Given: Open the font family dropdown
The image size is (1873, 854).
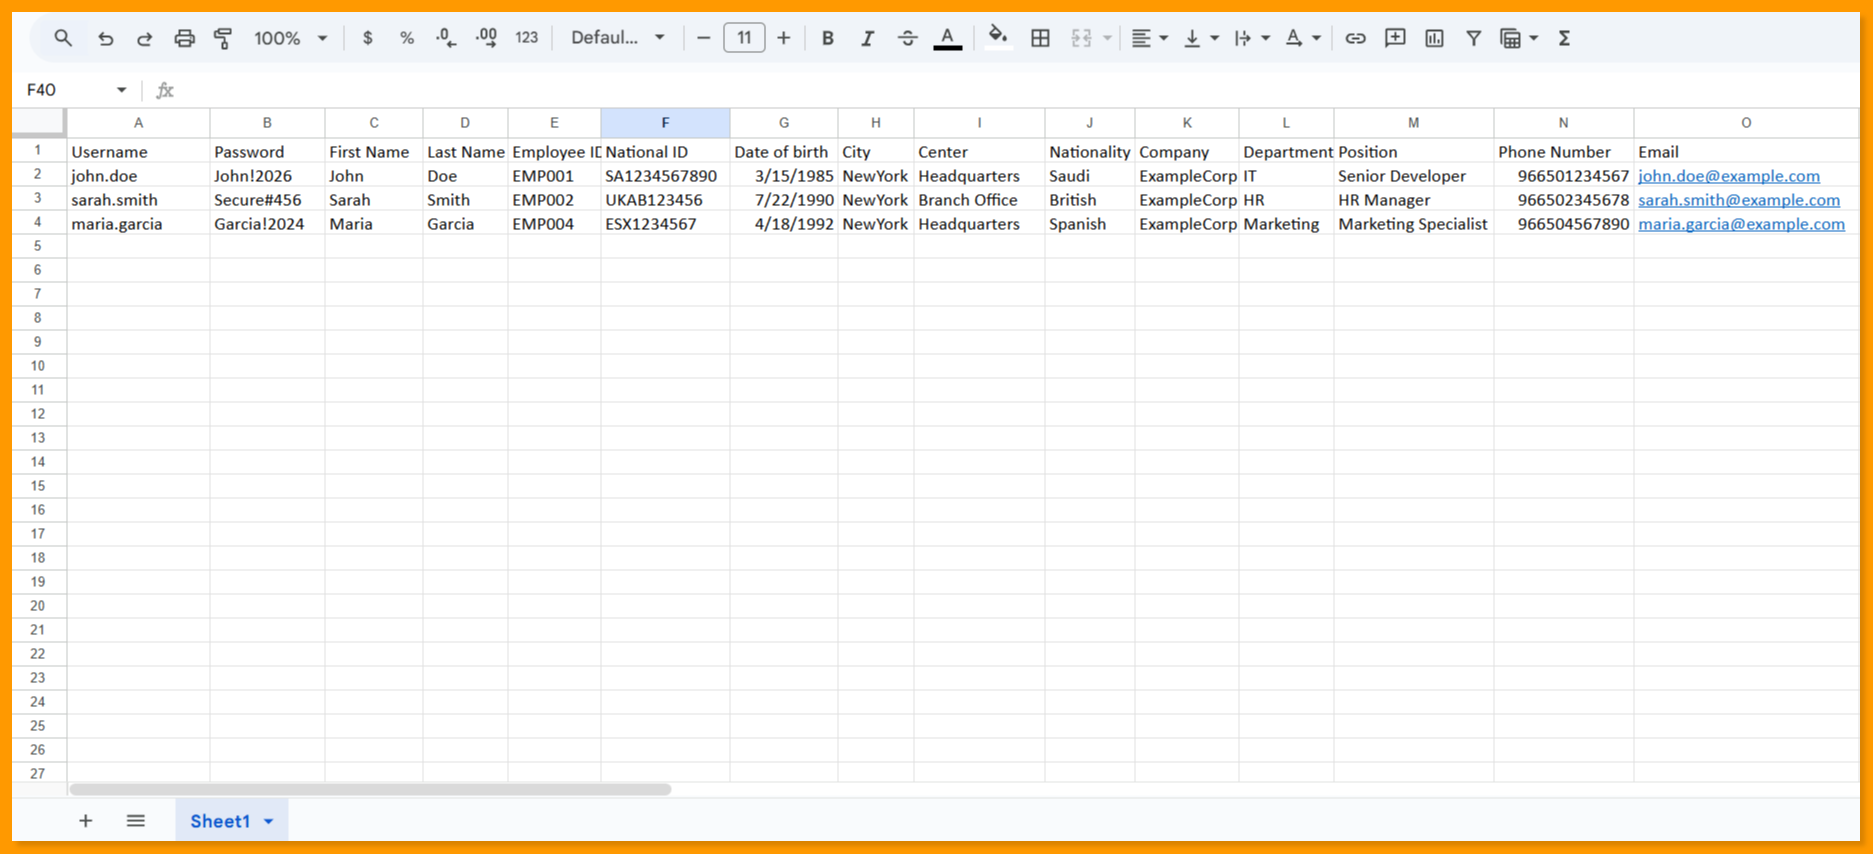Looking at the screenshot, I should 618,38.
